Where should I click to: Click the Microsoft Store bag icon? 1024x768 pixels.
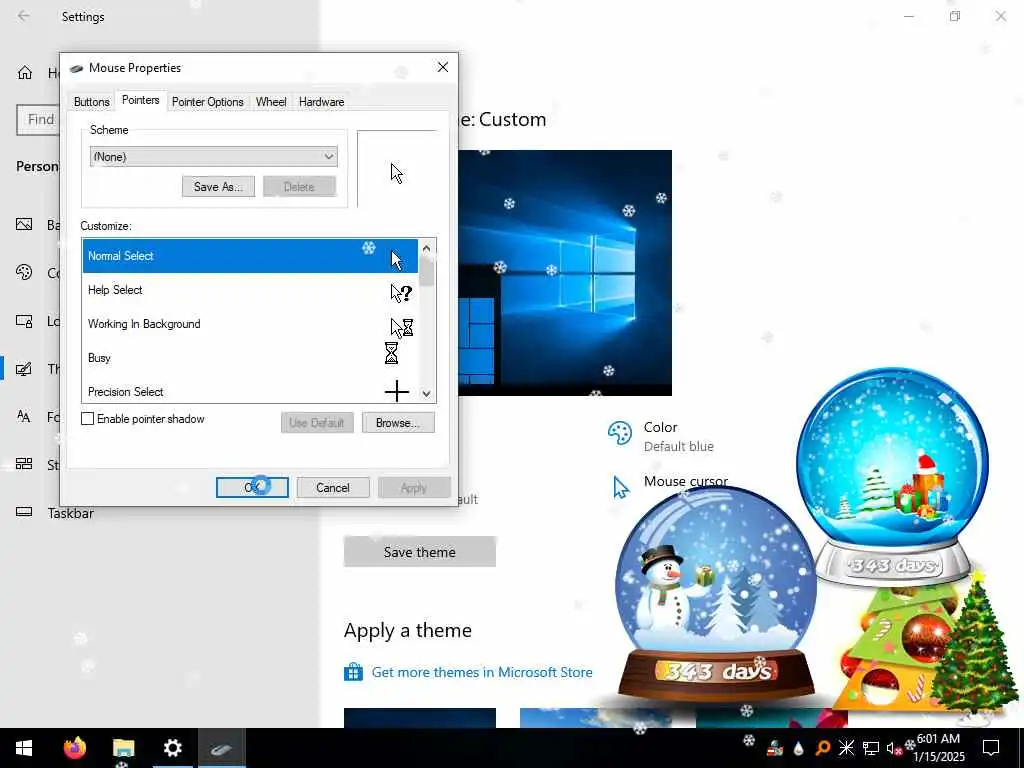(353, 671)
